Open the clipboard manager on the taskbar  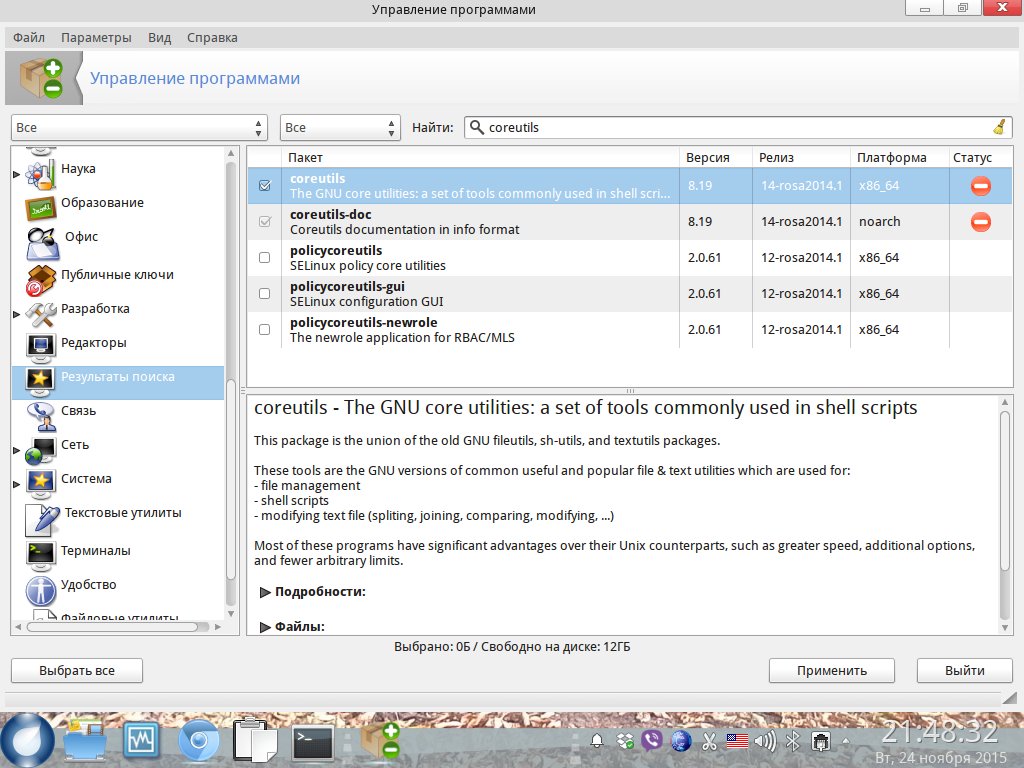point(254,741)
